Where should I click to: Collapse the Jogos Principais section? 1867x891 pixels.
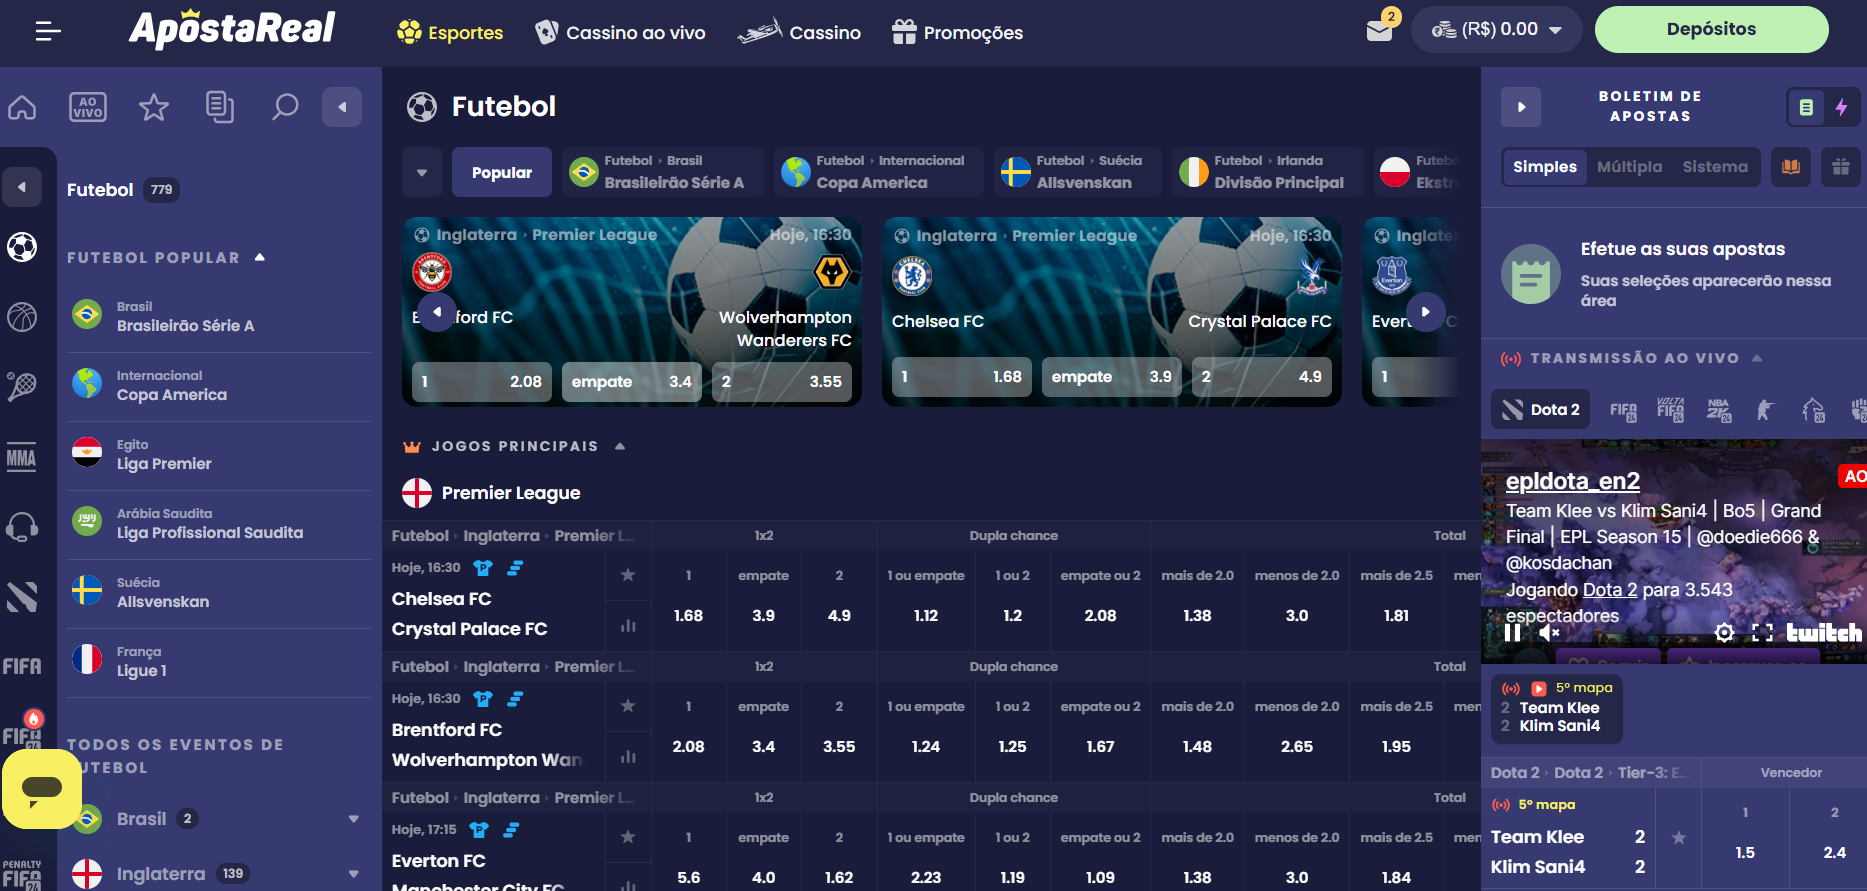(620, 446)
